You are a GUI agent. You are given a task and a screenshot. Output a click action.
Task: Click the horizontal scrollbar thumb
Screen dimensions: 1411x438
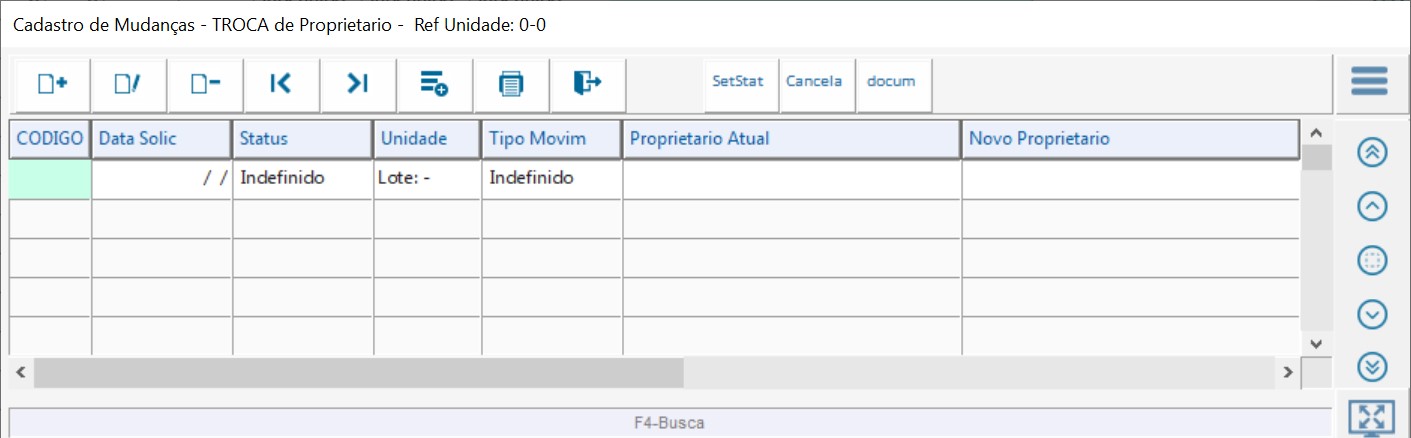pos(358,372)
